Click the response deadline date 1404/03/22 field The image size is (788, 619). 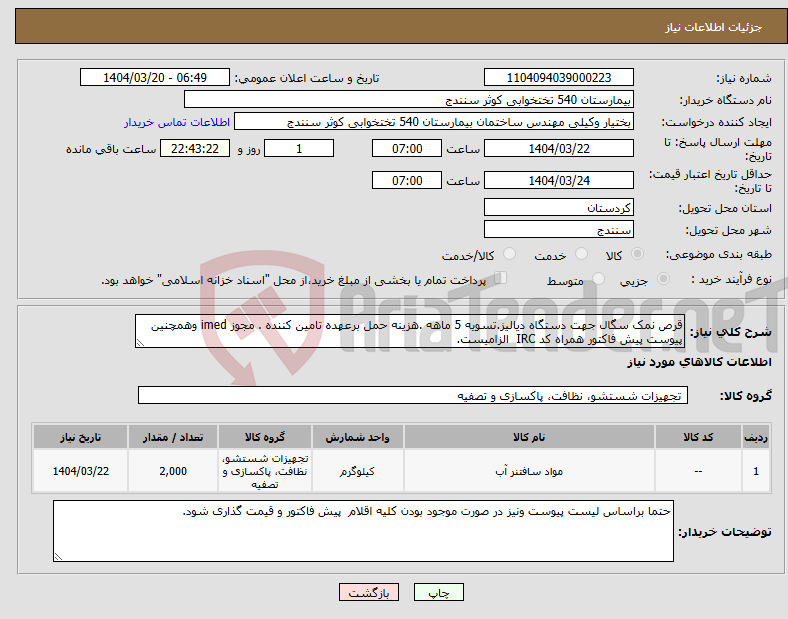pyautogui.click(x=558, y=149)
